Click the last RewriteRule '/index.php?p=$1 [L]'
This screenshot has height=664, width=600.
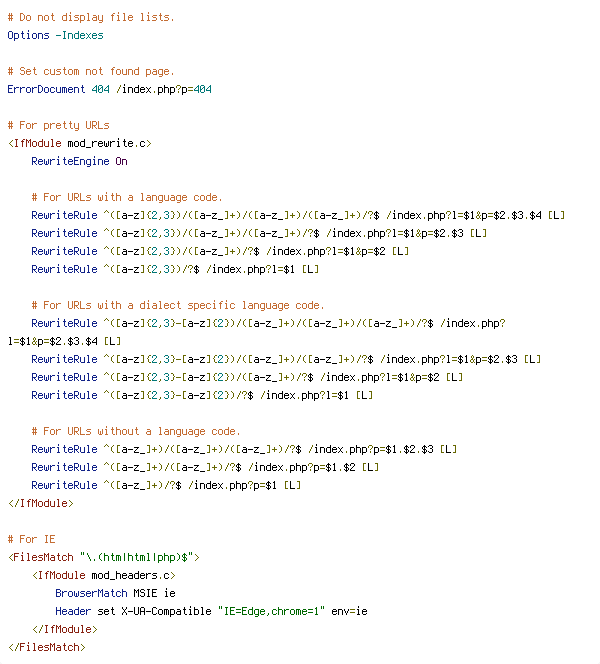166,485
